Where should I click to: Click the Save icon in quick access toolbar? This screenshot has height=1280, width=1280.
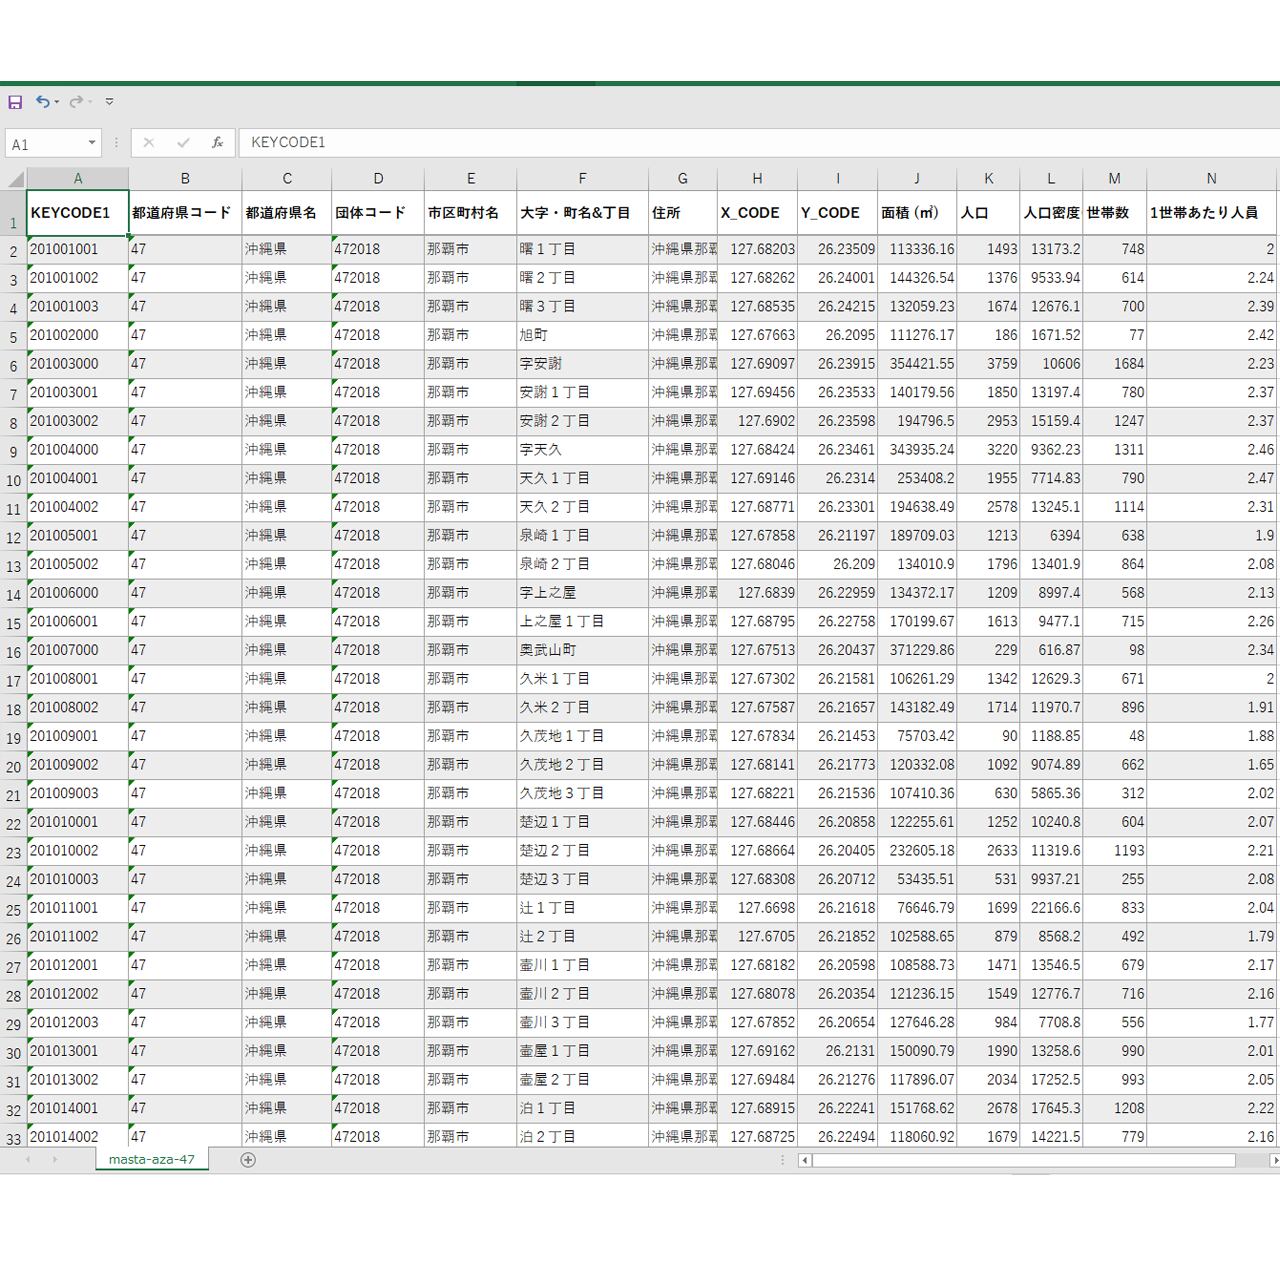coord(15,102)
